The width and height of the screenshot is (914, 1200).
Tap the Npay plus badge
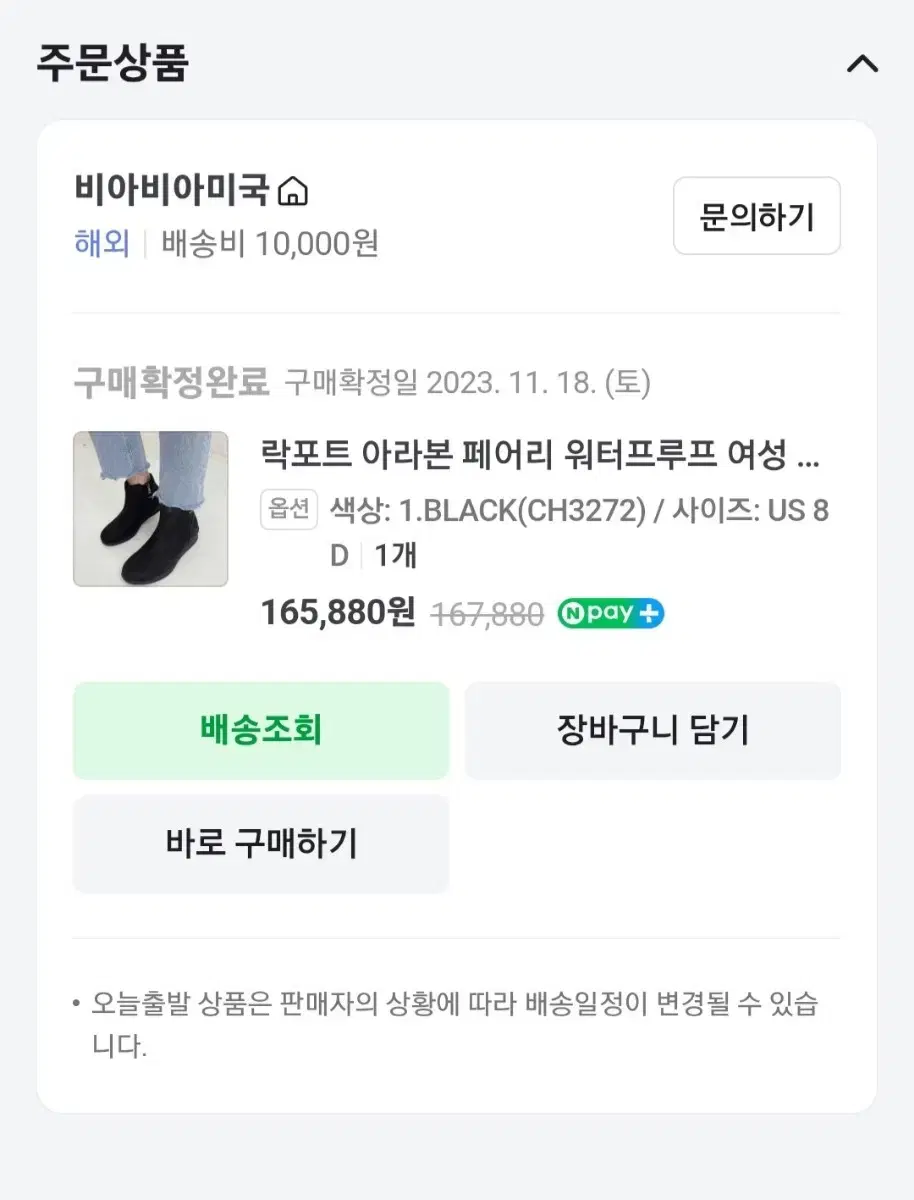[610, 613]
